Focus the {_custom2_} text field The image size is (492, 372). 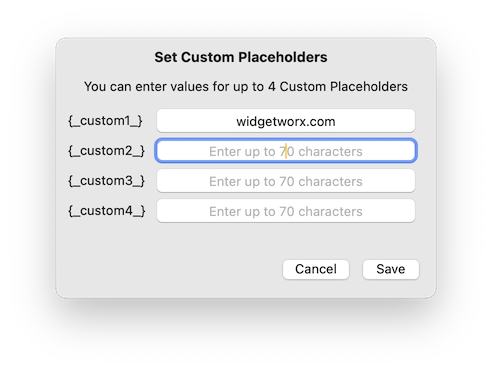pyautogui.click(x=286, y=151)
